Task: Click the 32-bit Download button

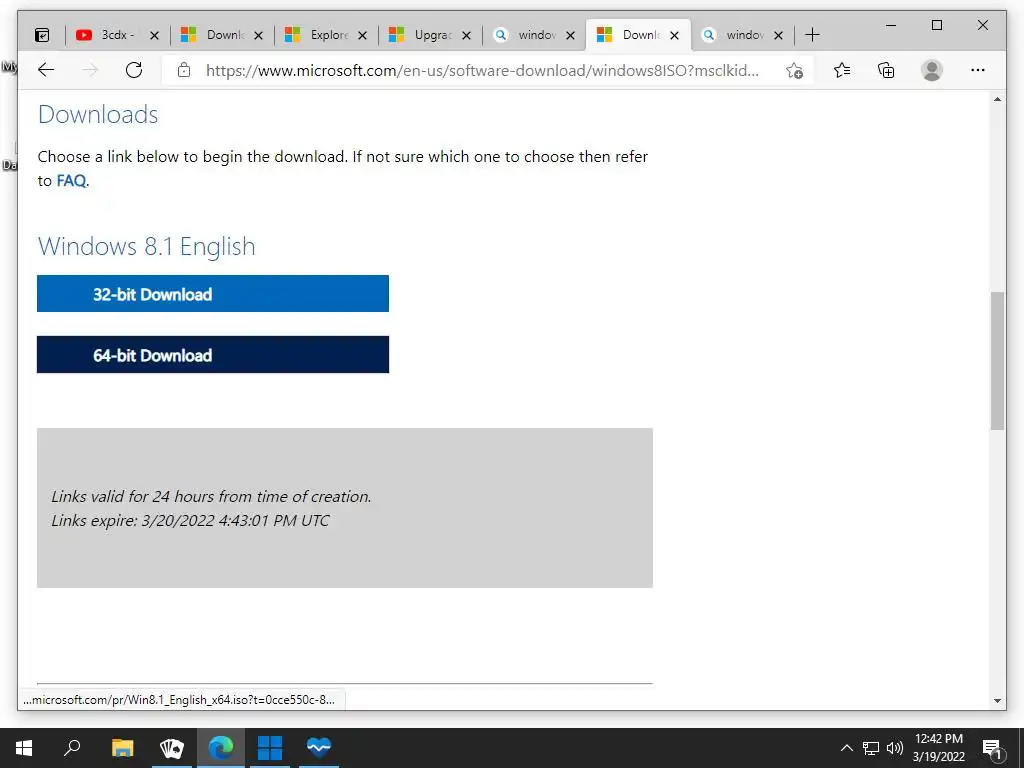Action: tap(213, 294)
